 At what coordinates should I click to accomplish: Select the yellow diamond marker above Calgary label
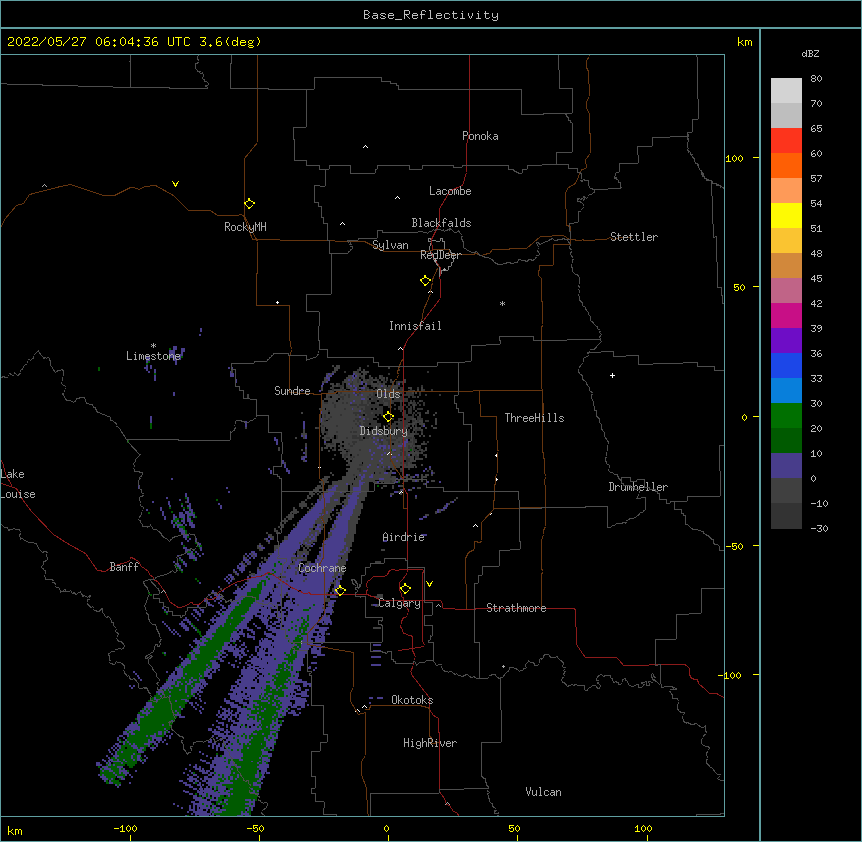[405, 589]
